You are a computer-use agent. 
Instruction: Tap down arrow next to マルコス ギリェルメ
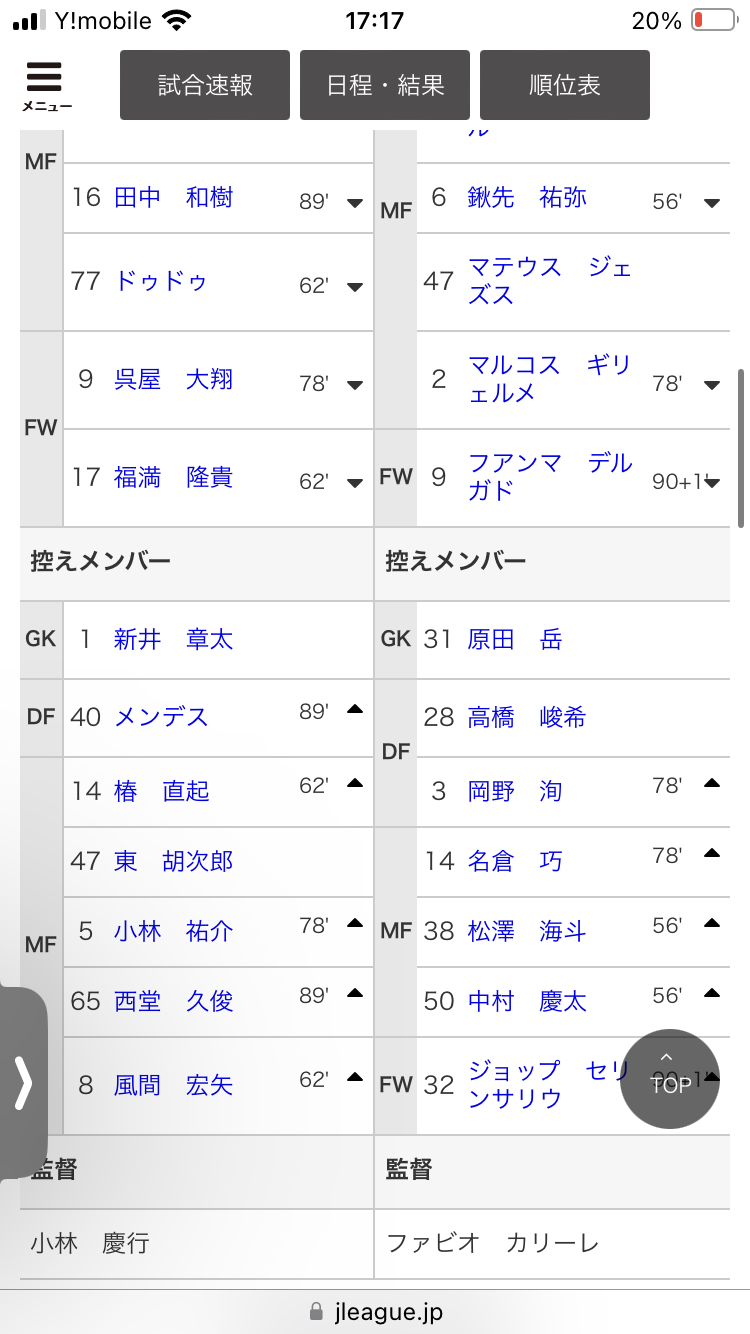tap(712, 385)
